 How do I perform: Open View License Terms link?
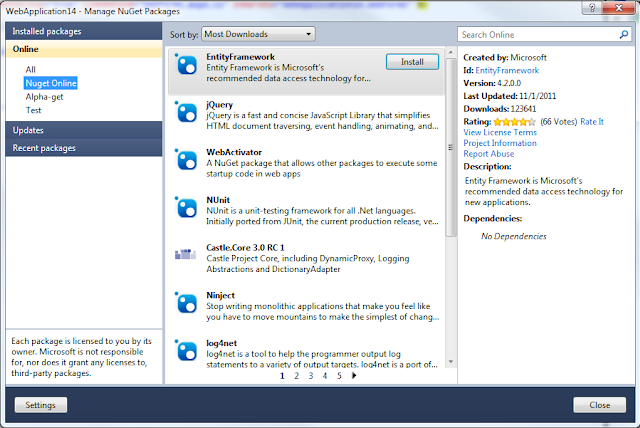pyautogui.click(x=500, y=132)
